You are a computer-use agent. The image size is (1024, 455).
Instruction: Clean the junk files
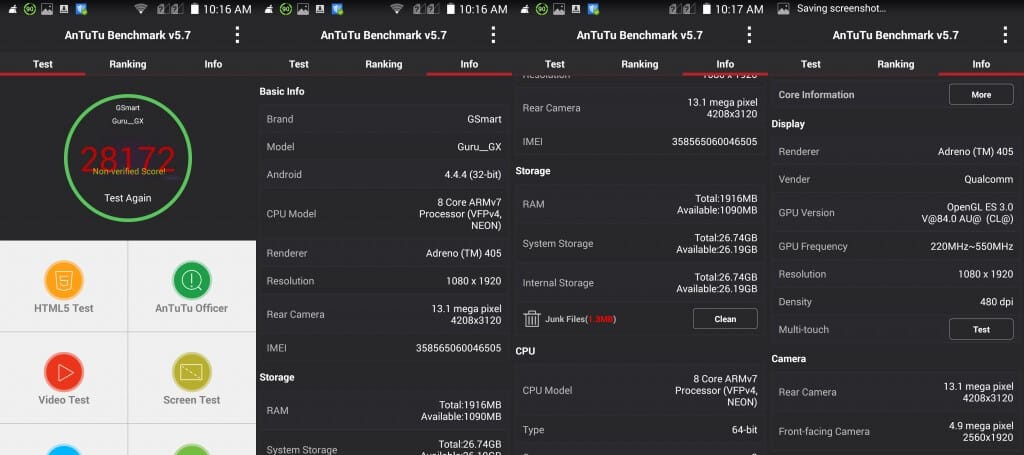click(x=725, y=319)
